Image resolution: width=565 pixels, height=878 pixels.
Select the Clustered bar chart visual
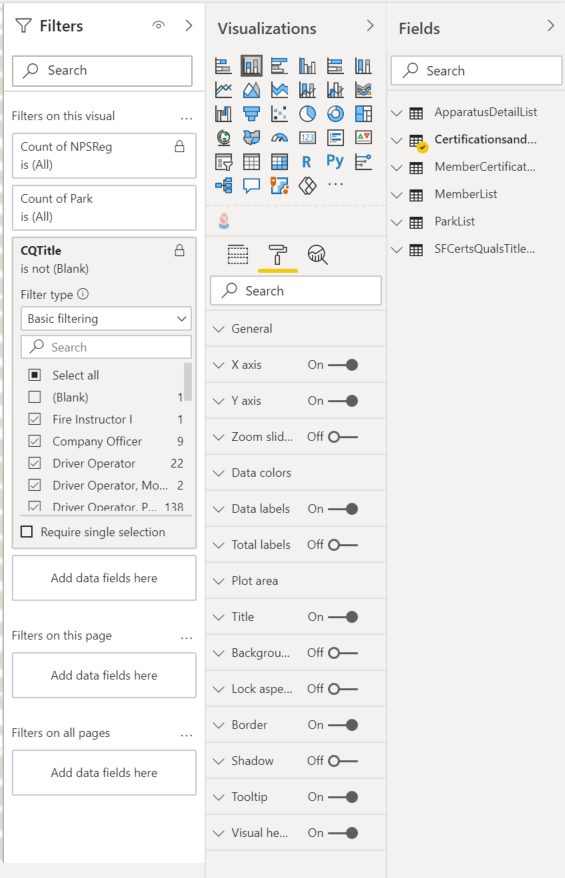pyautogui.click(x=279, y=66)
